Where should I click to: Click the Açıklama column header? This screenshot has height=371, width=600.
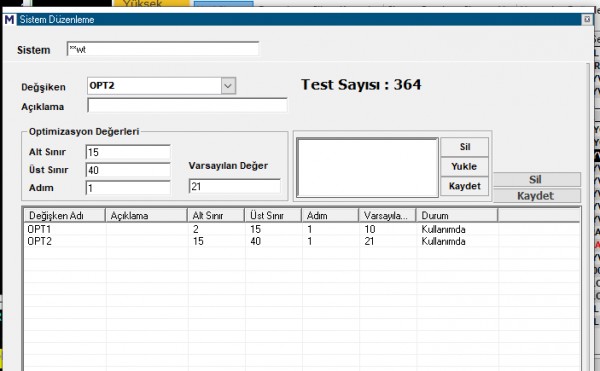(x=146, y=216)
